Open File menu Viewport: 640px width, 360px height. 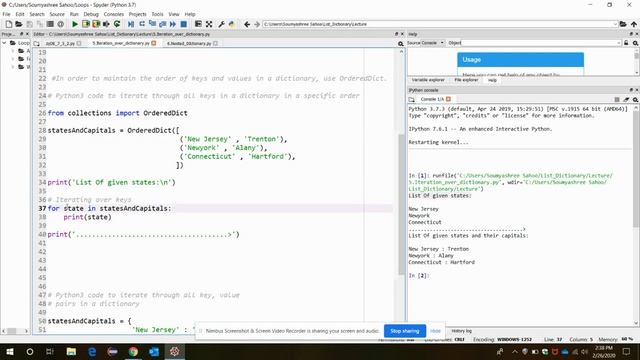pos(7,14)
